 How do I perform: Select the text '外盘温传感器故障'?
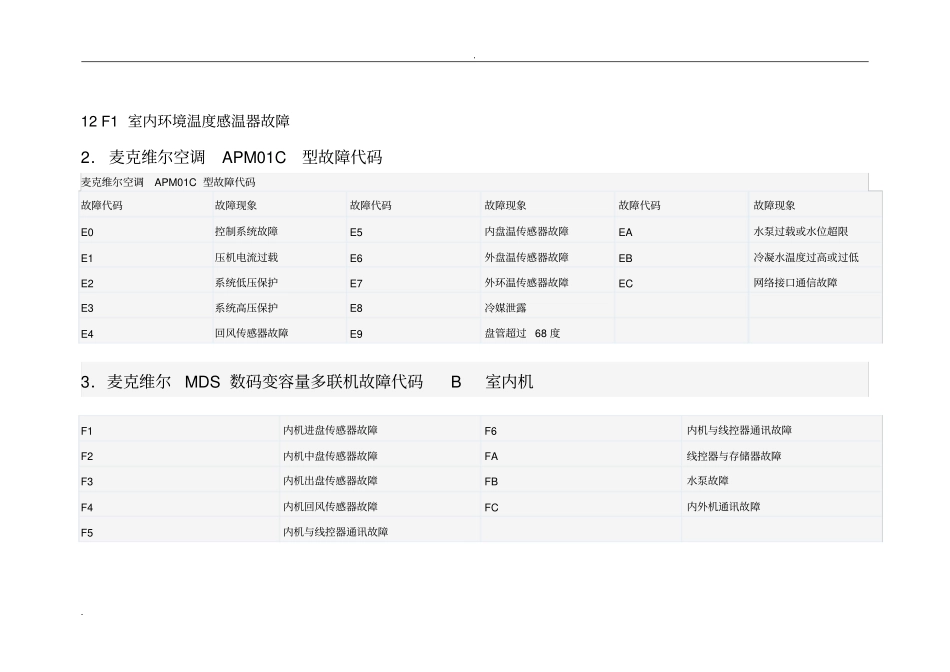tap(526, 258)
